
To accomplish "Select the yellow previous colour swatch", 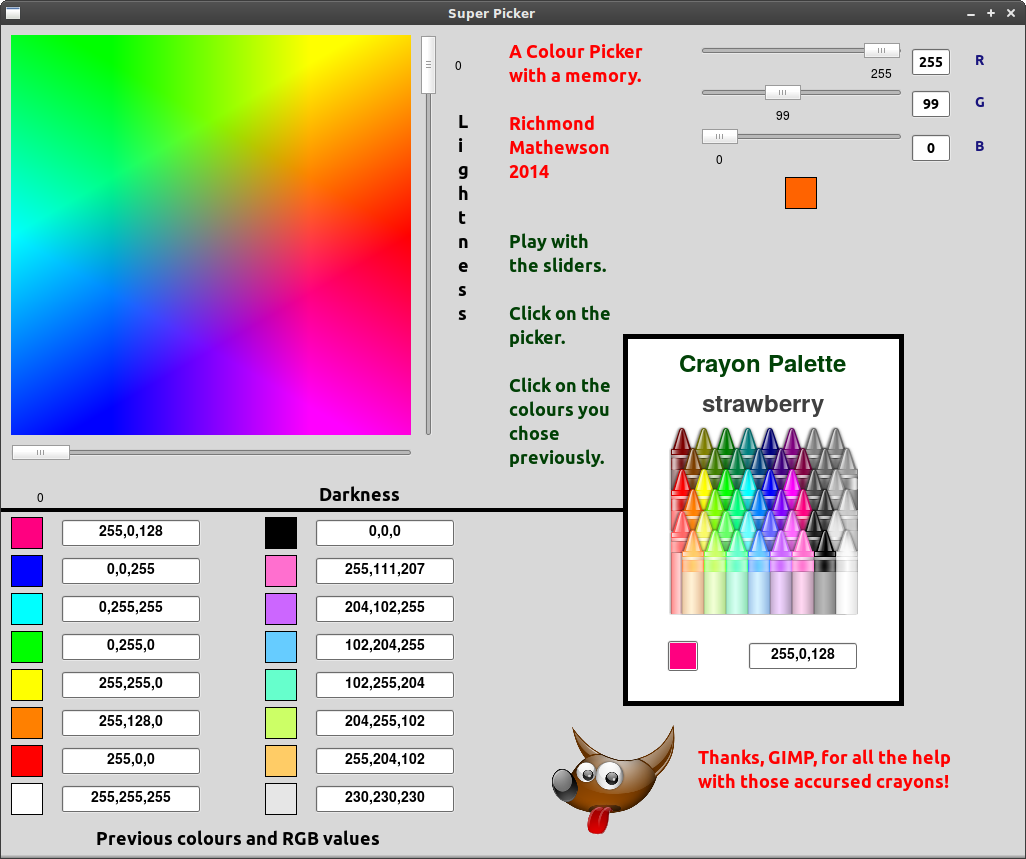I will tap(27, 685).
